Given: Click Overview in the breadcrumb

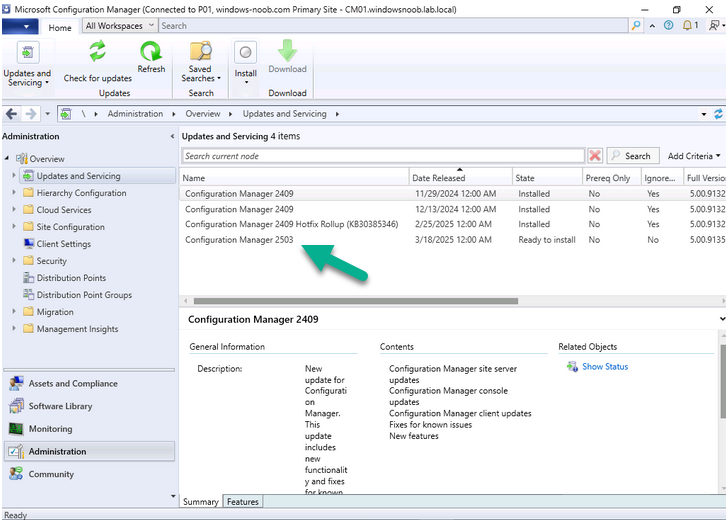Looking at the screenshot, I should click(203, 114).
